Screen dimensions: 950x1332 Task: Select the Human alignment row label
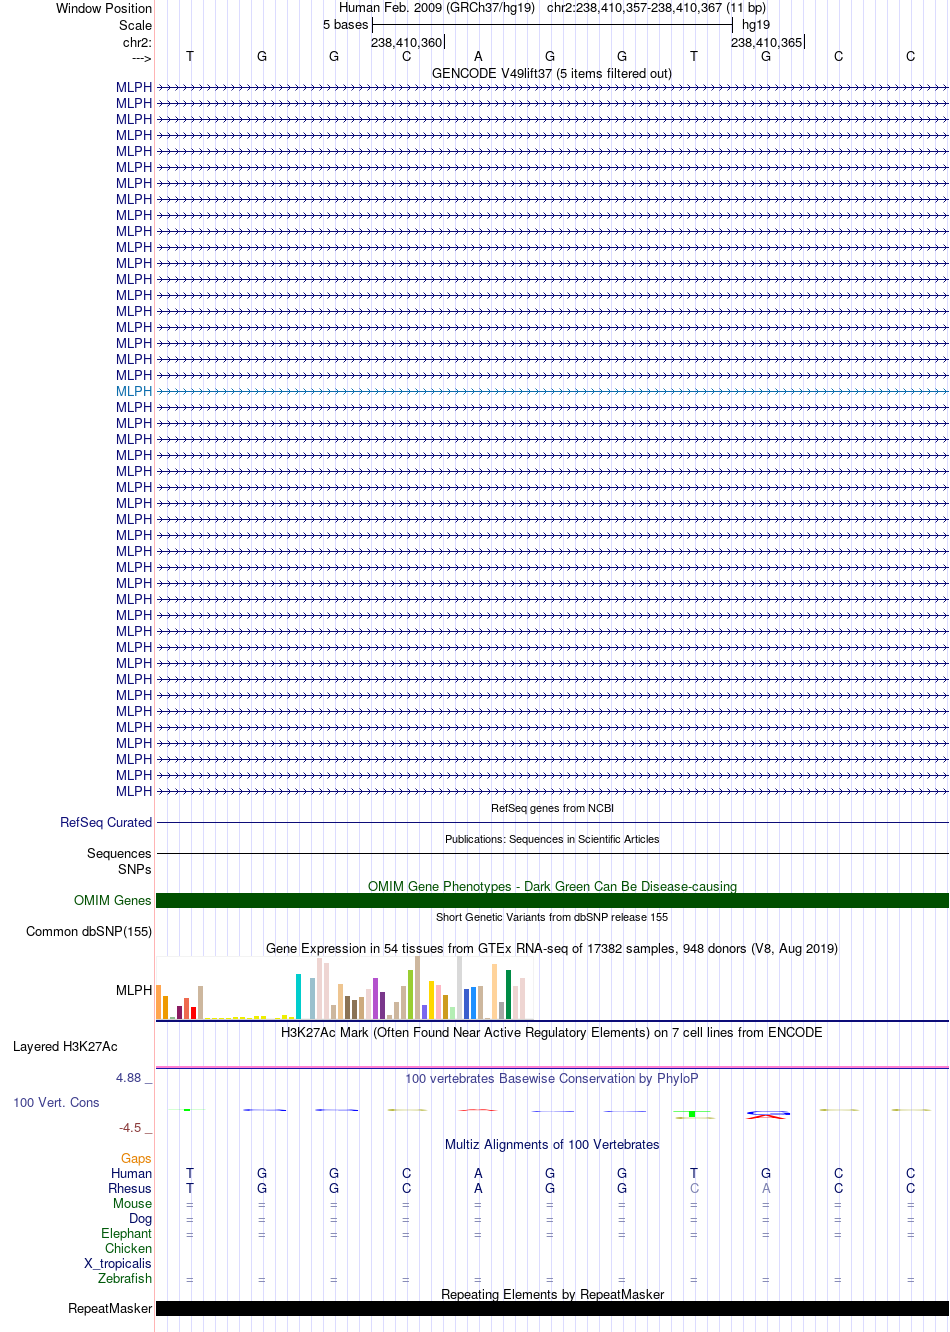point(131,1174)
